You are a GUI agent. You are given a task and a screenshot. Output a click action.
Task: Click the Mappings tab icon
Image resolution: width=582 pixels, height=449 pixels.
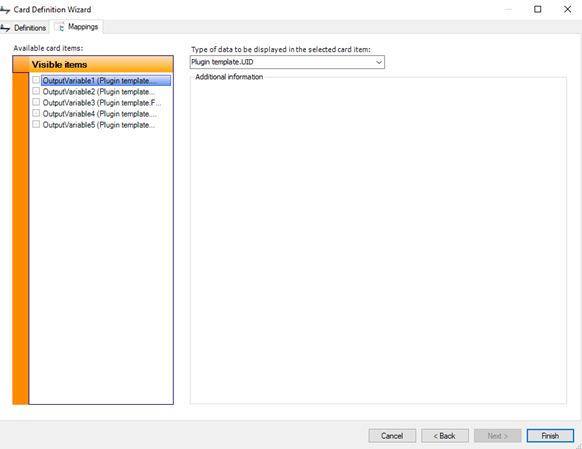click(60, 27)
